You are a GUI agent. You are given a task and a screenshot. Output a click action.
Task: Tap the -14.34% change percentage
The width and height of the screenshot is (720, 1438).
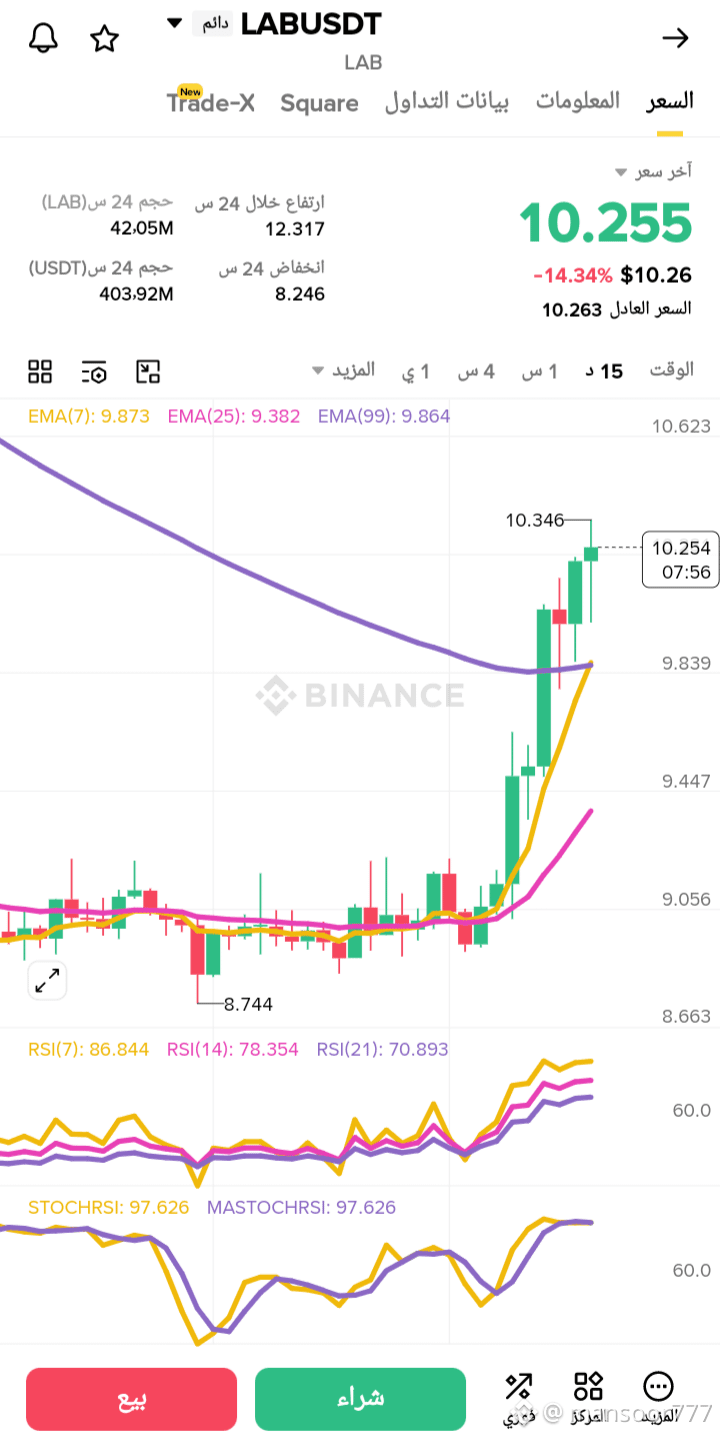click(572, 275)
